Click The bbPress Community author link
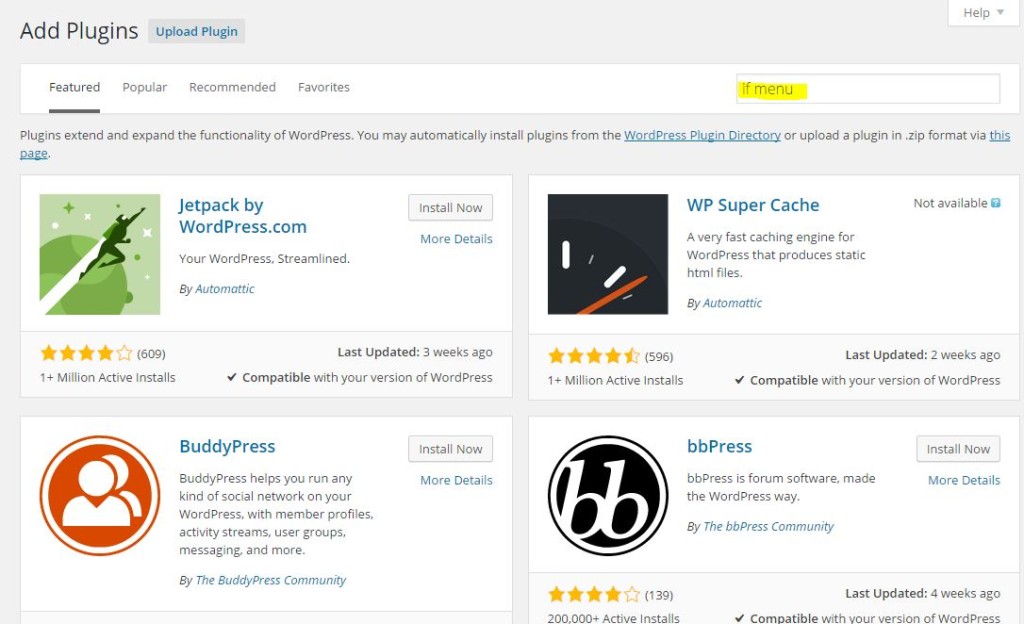This screenshot has width=1024, height=624. (768, 527)
